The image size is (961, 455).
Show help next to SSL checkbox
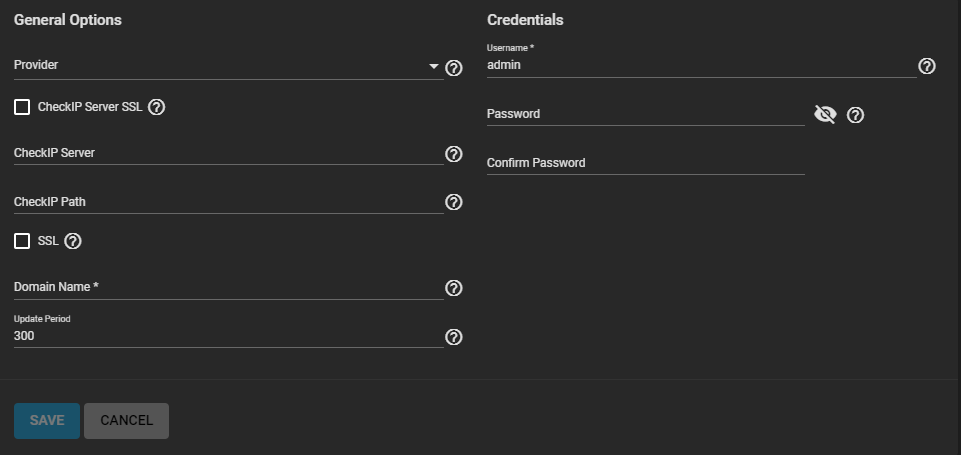(73, 242)
